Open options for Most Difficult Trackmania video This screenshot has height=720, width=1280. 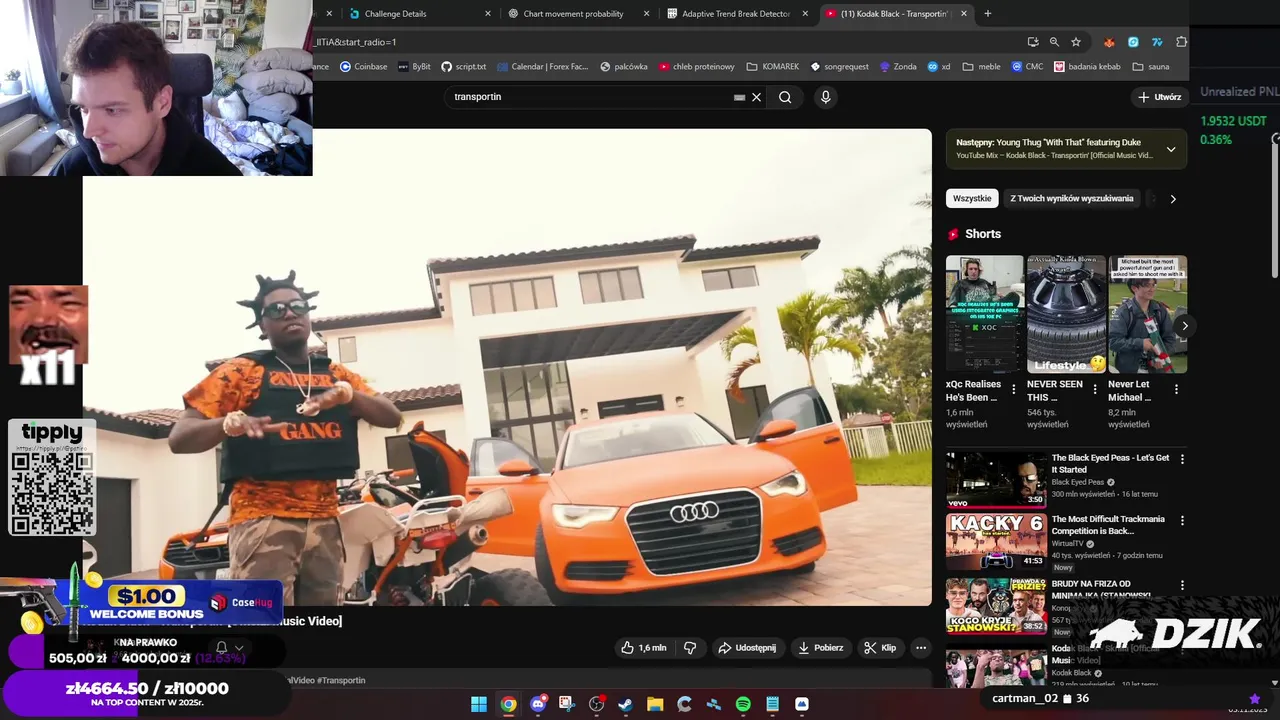pos(1182,521)
